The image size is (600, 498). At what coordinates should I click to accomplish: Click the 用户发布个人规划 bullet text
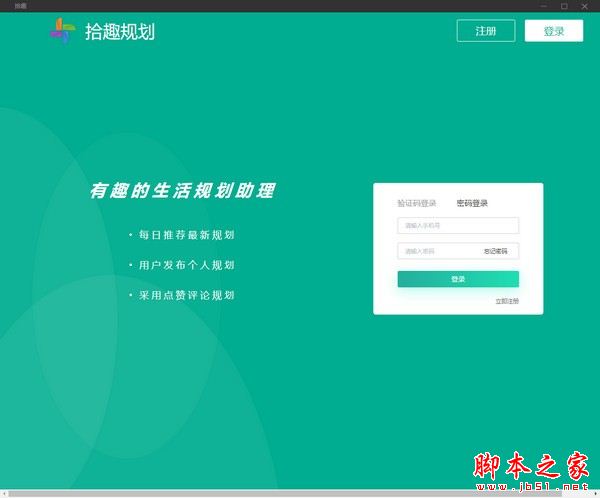(186, 265)
